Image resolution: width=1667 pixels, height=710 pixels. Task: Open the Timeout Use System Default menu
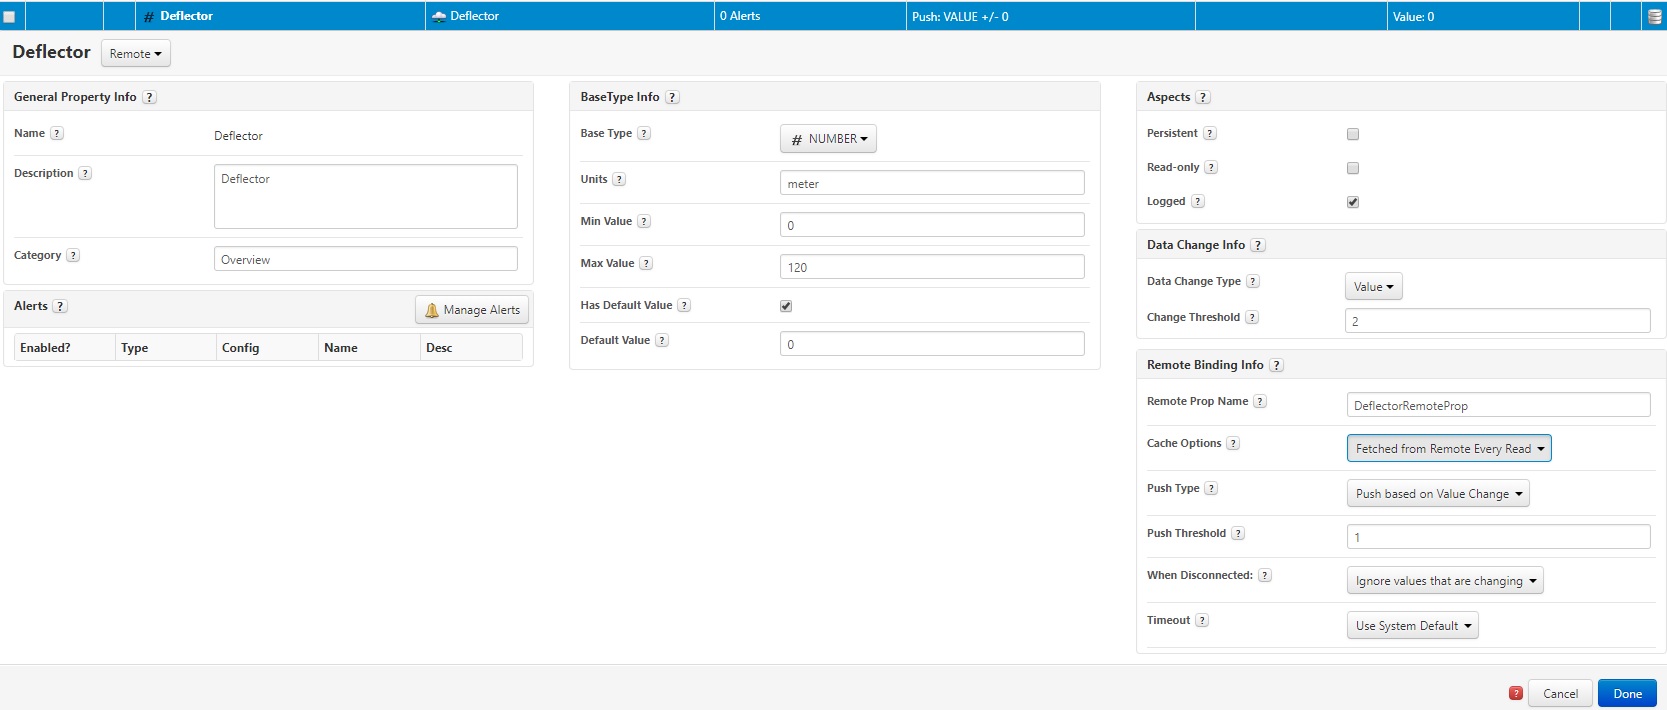pos(1412,626)
